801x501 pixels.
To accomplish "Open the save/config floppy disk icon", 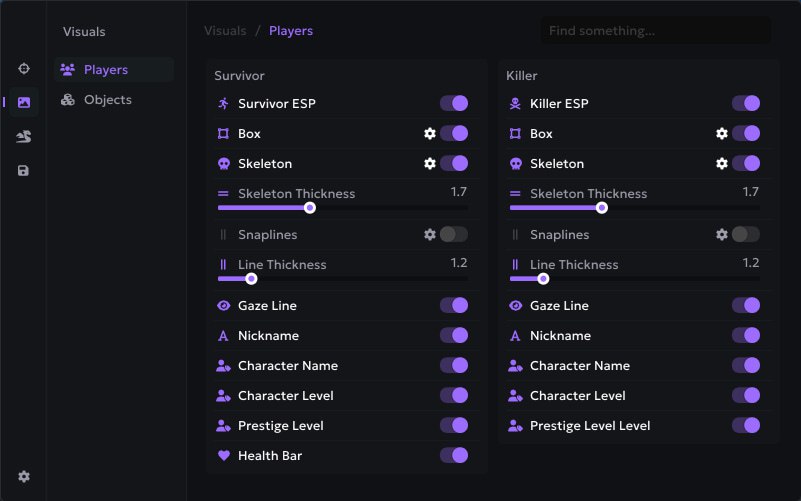I will click(x=24, y=170).
